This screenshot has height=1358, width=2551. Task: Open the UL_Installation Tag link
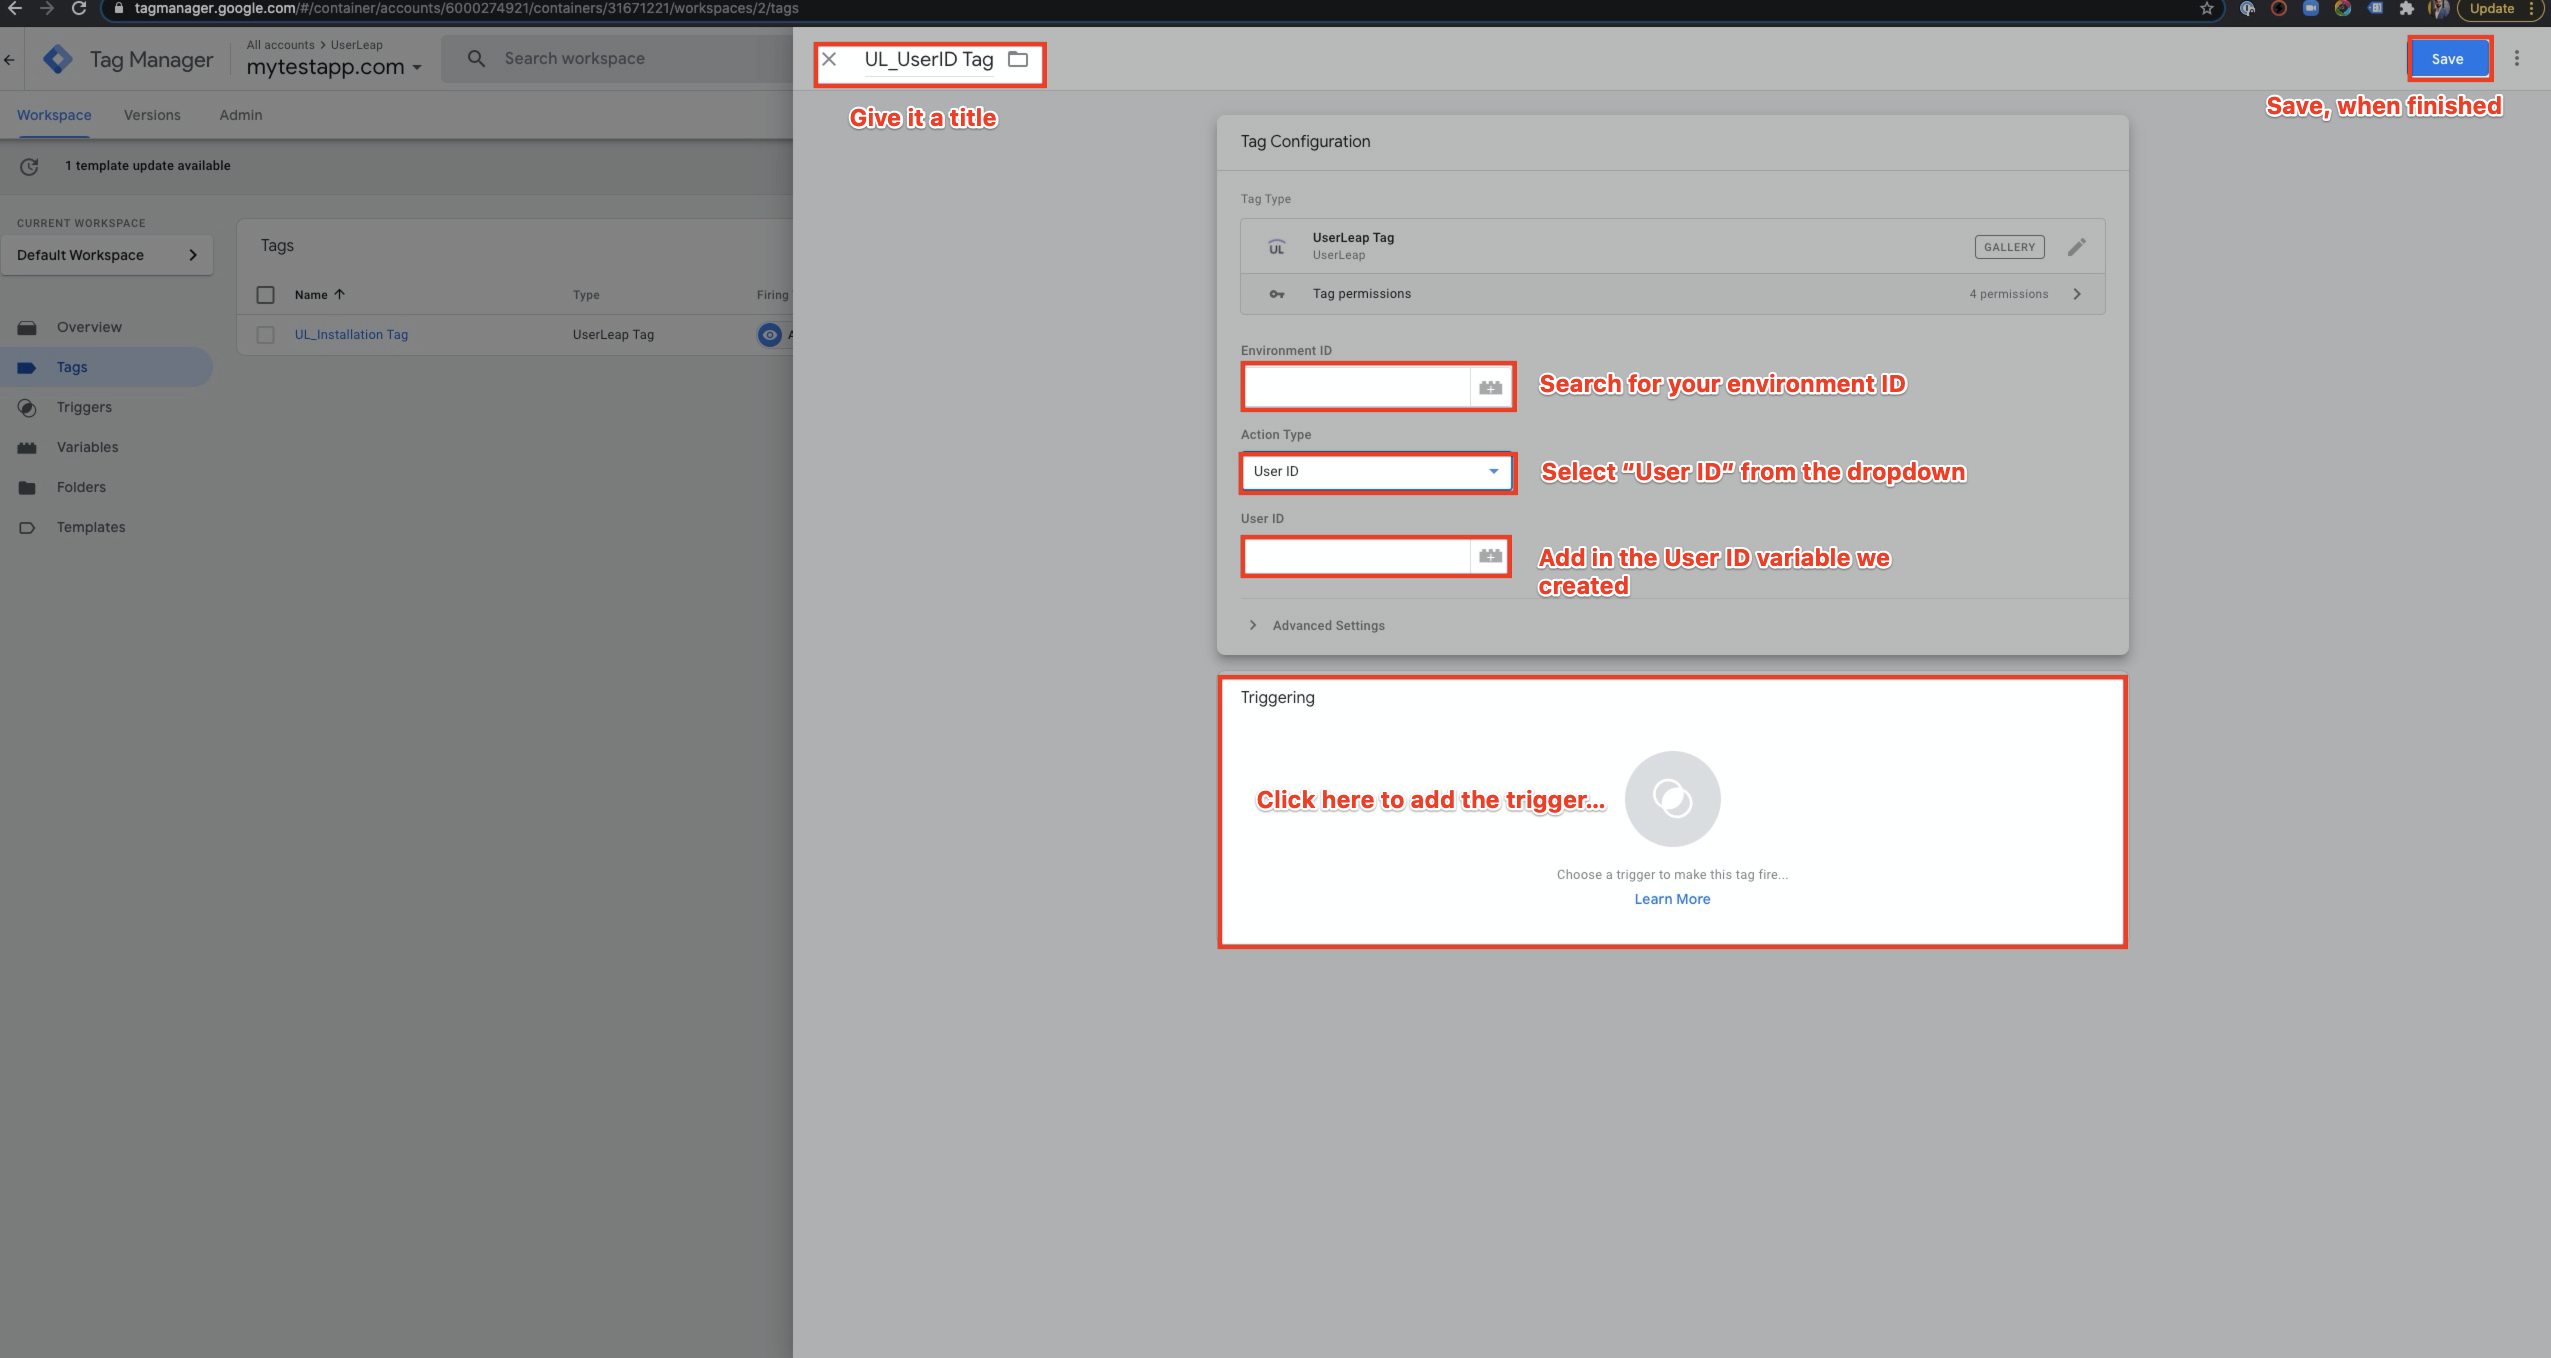click(351, 335)
